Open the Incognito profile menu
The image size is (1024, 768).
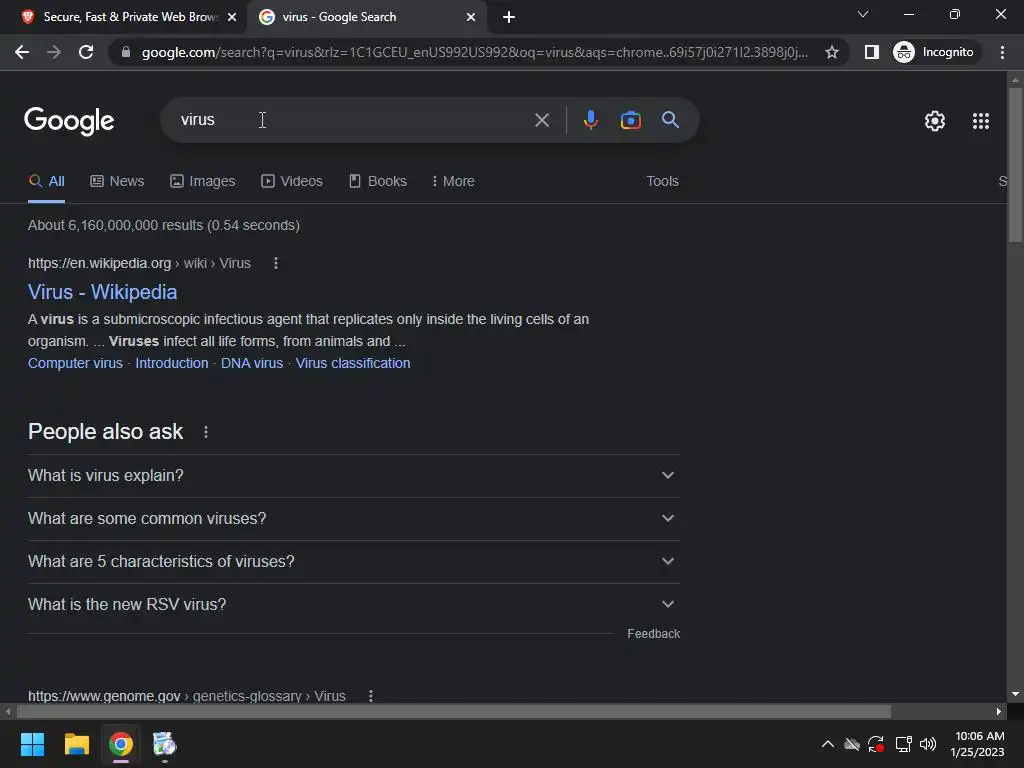935,52
